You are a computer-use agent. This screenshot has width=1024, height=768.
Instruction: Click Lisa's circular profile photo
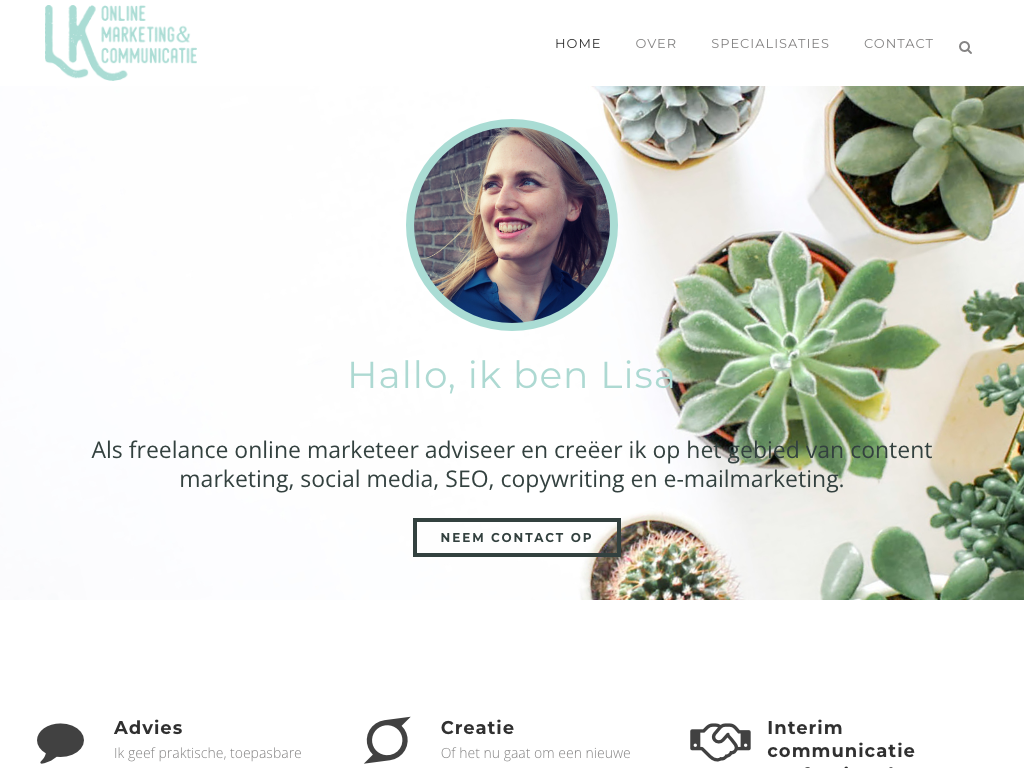pos(512,225)
